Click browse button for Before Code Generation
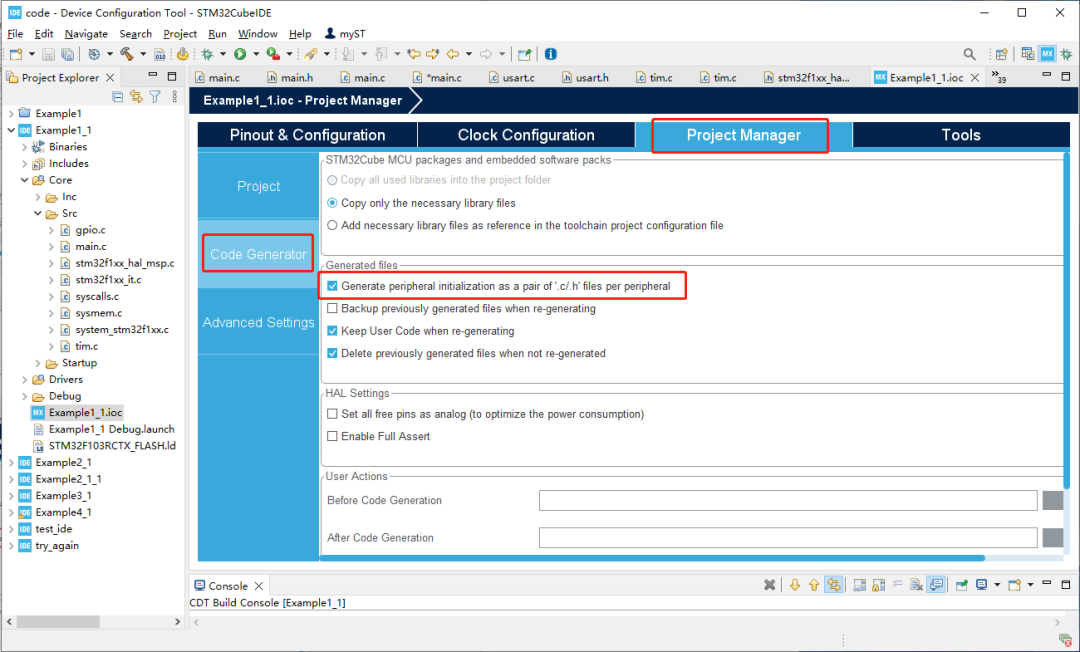1080x652 pixels. coord(1052,501)
